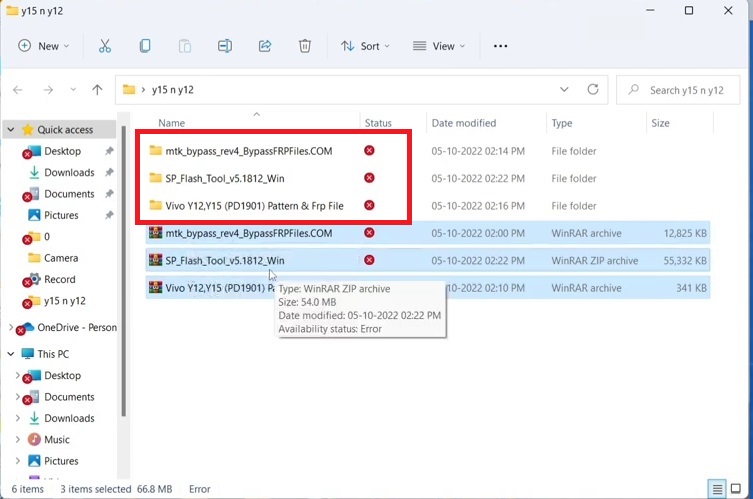Click y15 n y12 in address bar
Viewport: 753px width, 499px height.
pyautogui.click(x=172, y=90)
